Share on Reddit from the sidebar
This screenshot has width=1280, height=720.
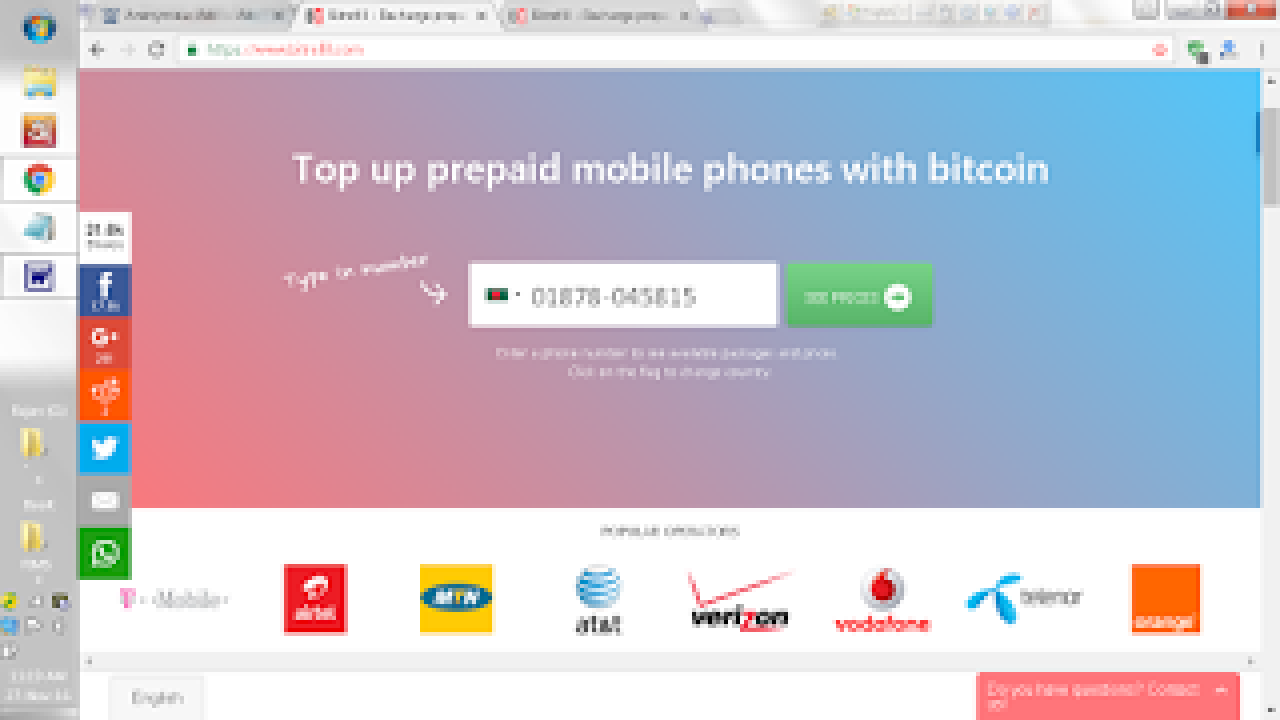point(105,395)
